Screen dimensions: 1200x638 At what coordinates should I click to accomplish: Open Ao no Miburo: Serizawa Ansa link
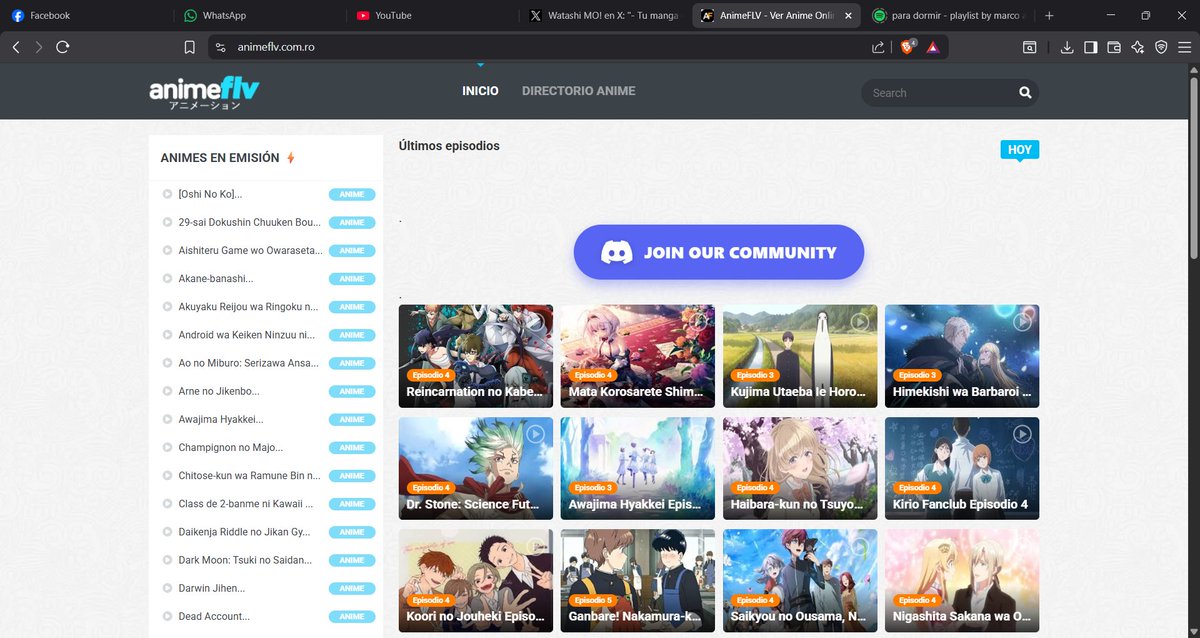click(x=248, y=363)
